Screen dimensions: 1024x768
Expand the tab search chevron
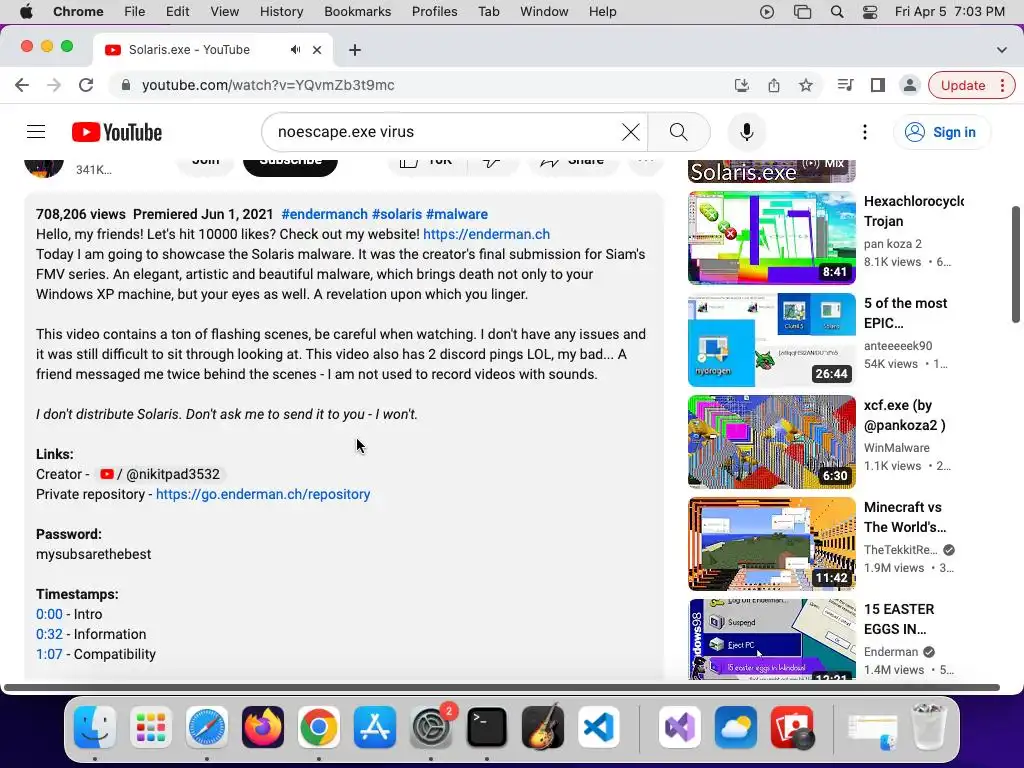click(1002, 50)
